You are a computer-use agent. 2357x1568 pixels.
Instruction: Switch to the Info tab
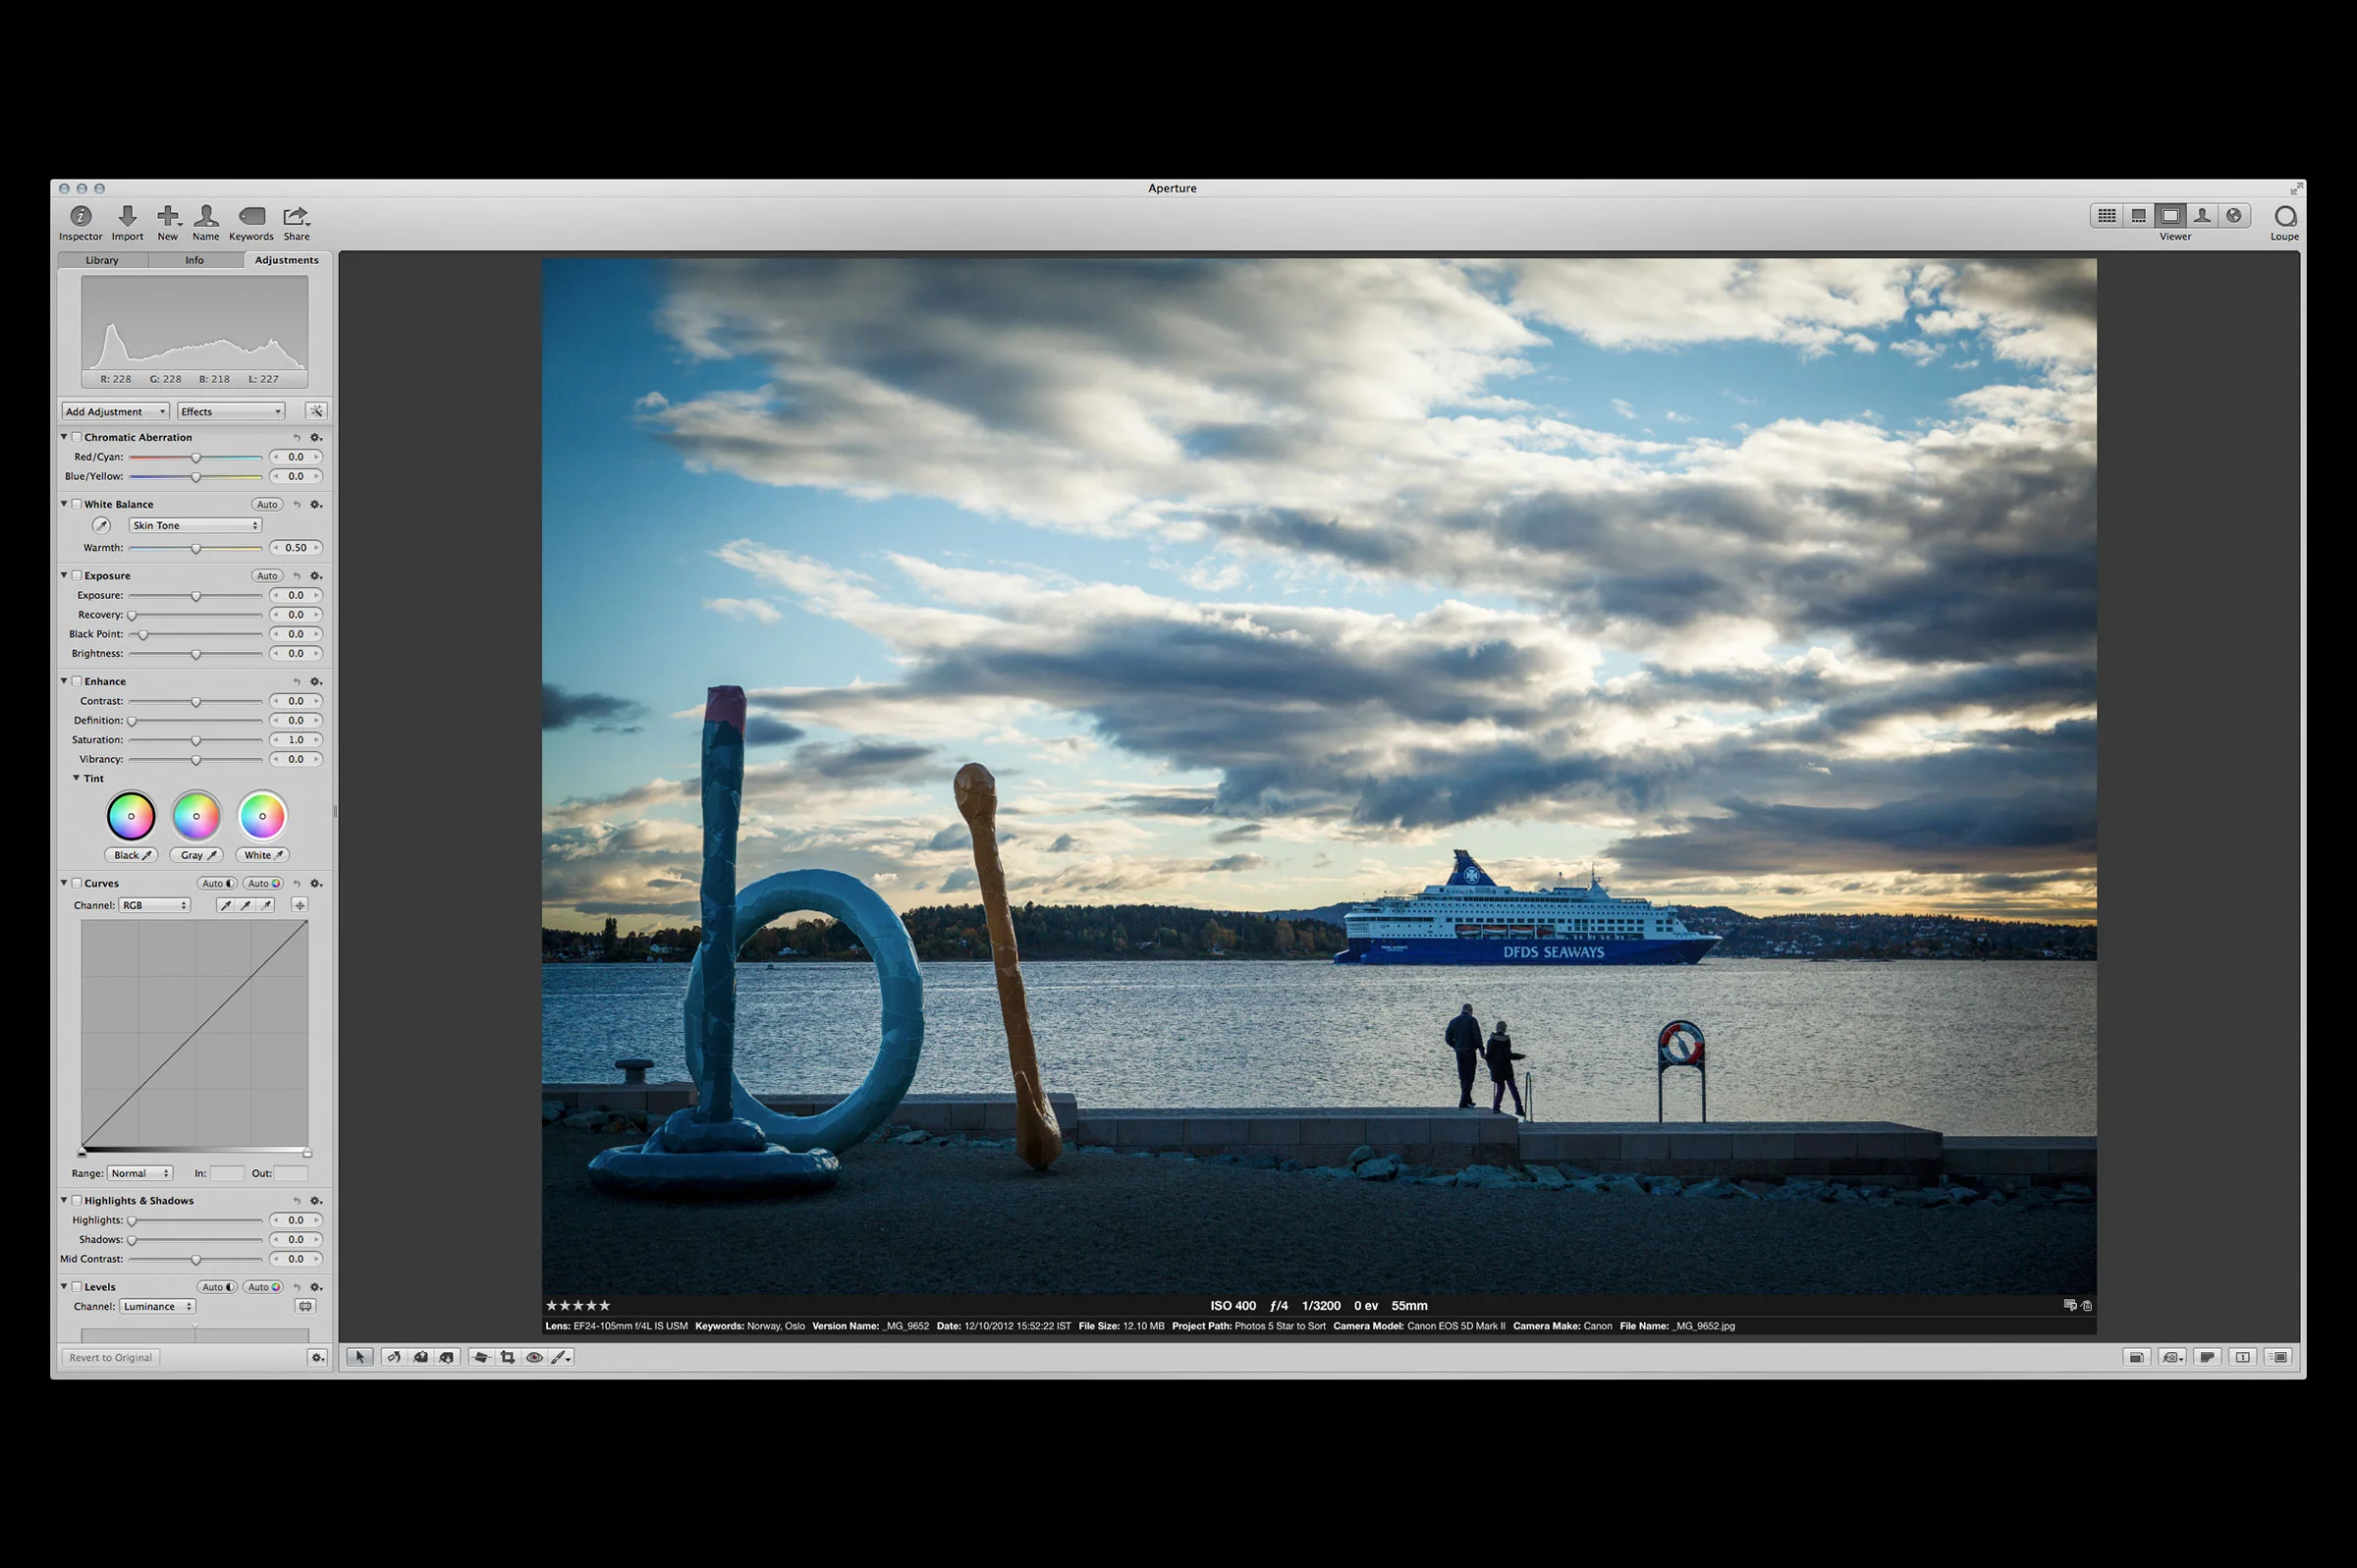pyautogui.click(x=194, y=260)
